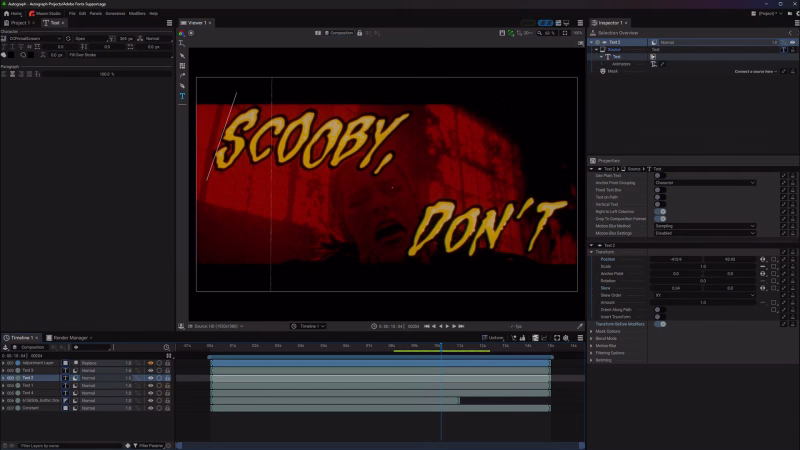
Task: Click the filter keyframe diamond icon
Action: tap(128, 445)
